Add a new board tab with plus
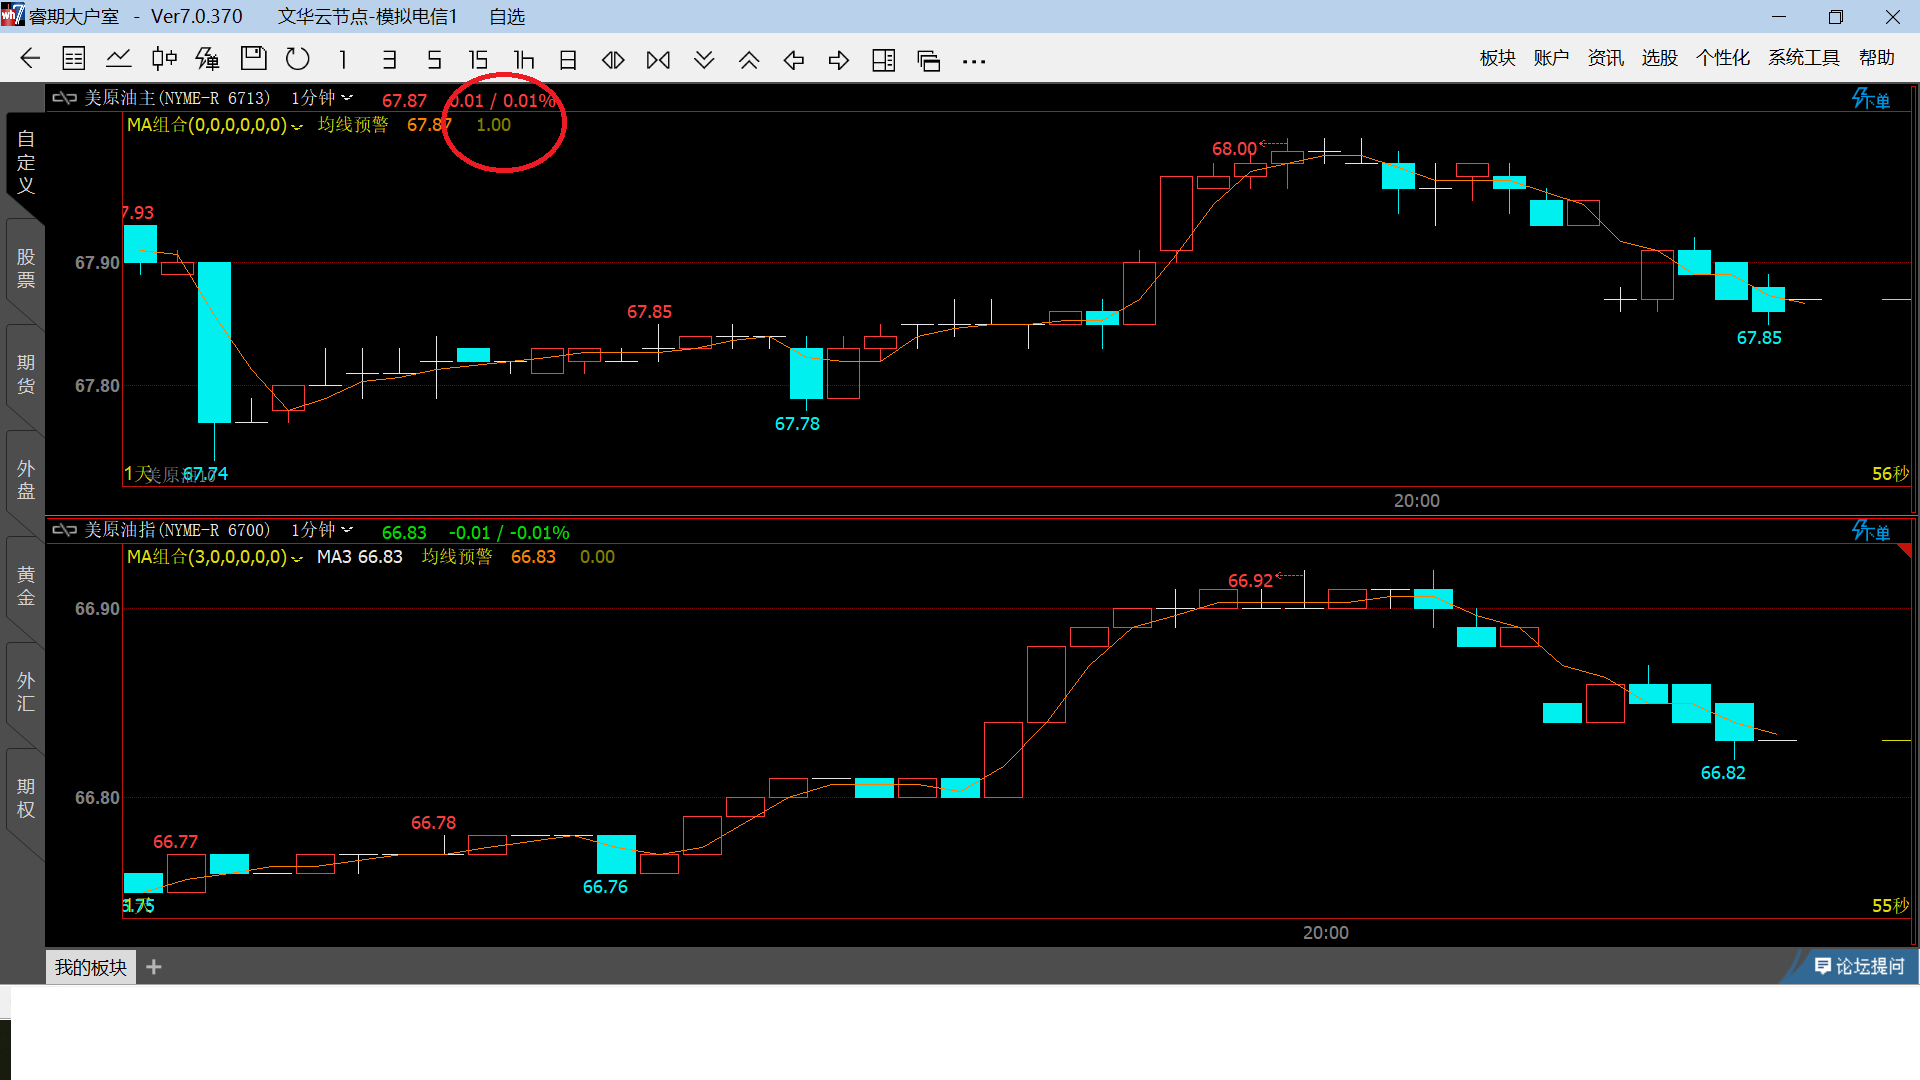Viewport: 1920px width, 1080px height. coord(154,967)
